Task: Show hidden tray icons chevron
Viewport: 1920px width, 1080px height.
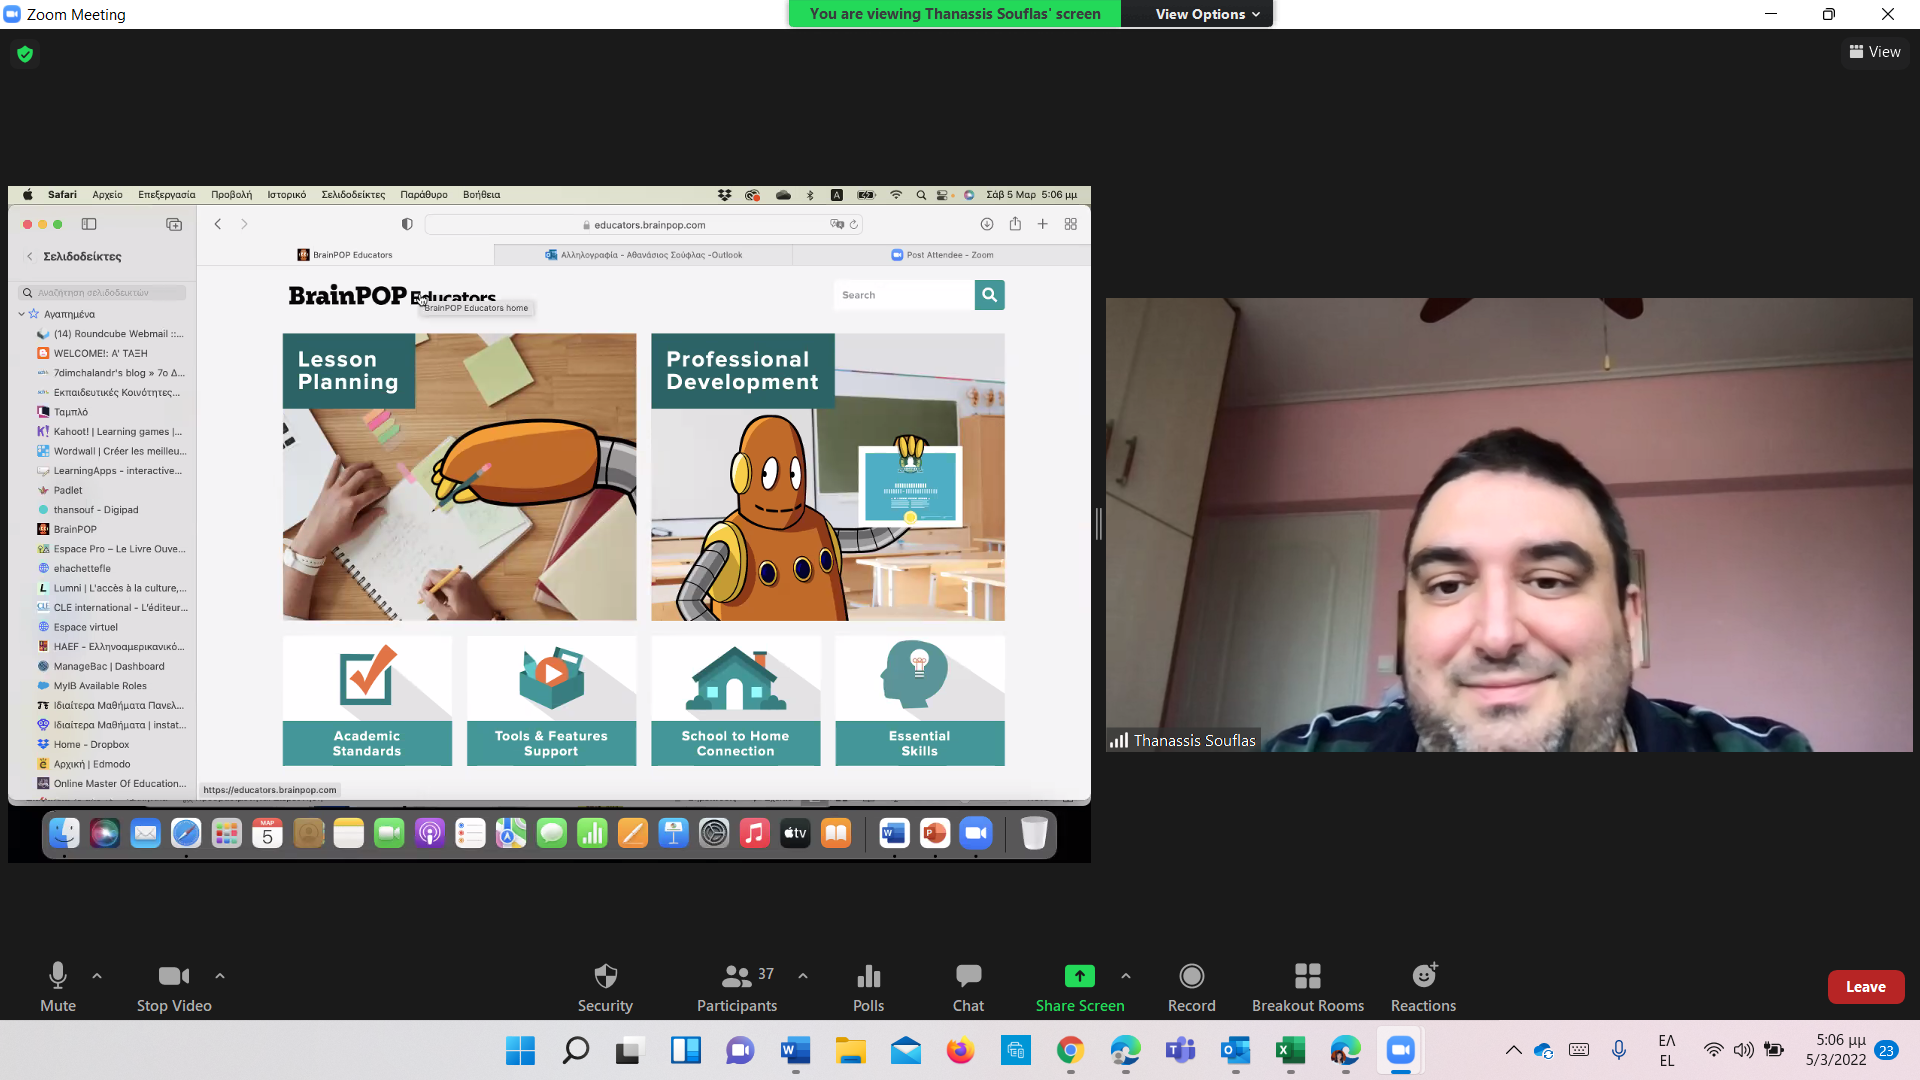Action: click(x=1514, y=1050)
